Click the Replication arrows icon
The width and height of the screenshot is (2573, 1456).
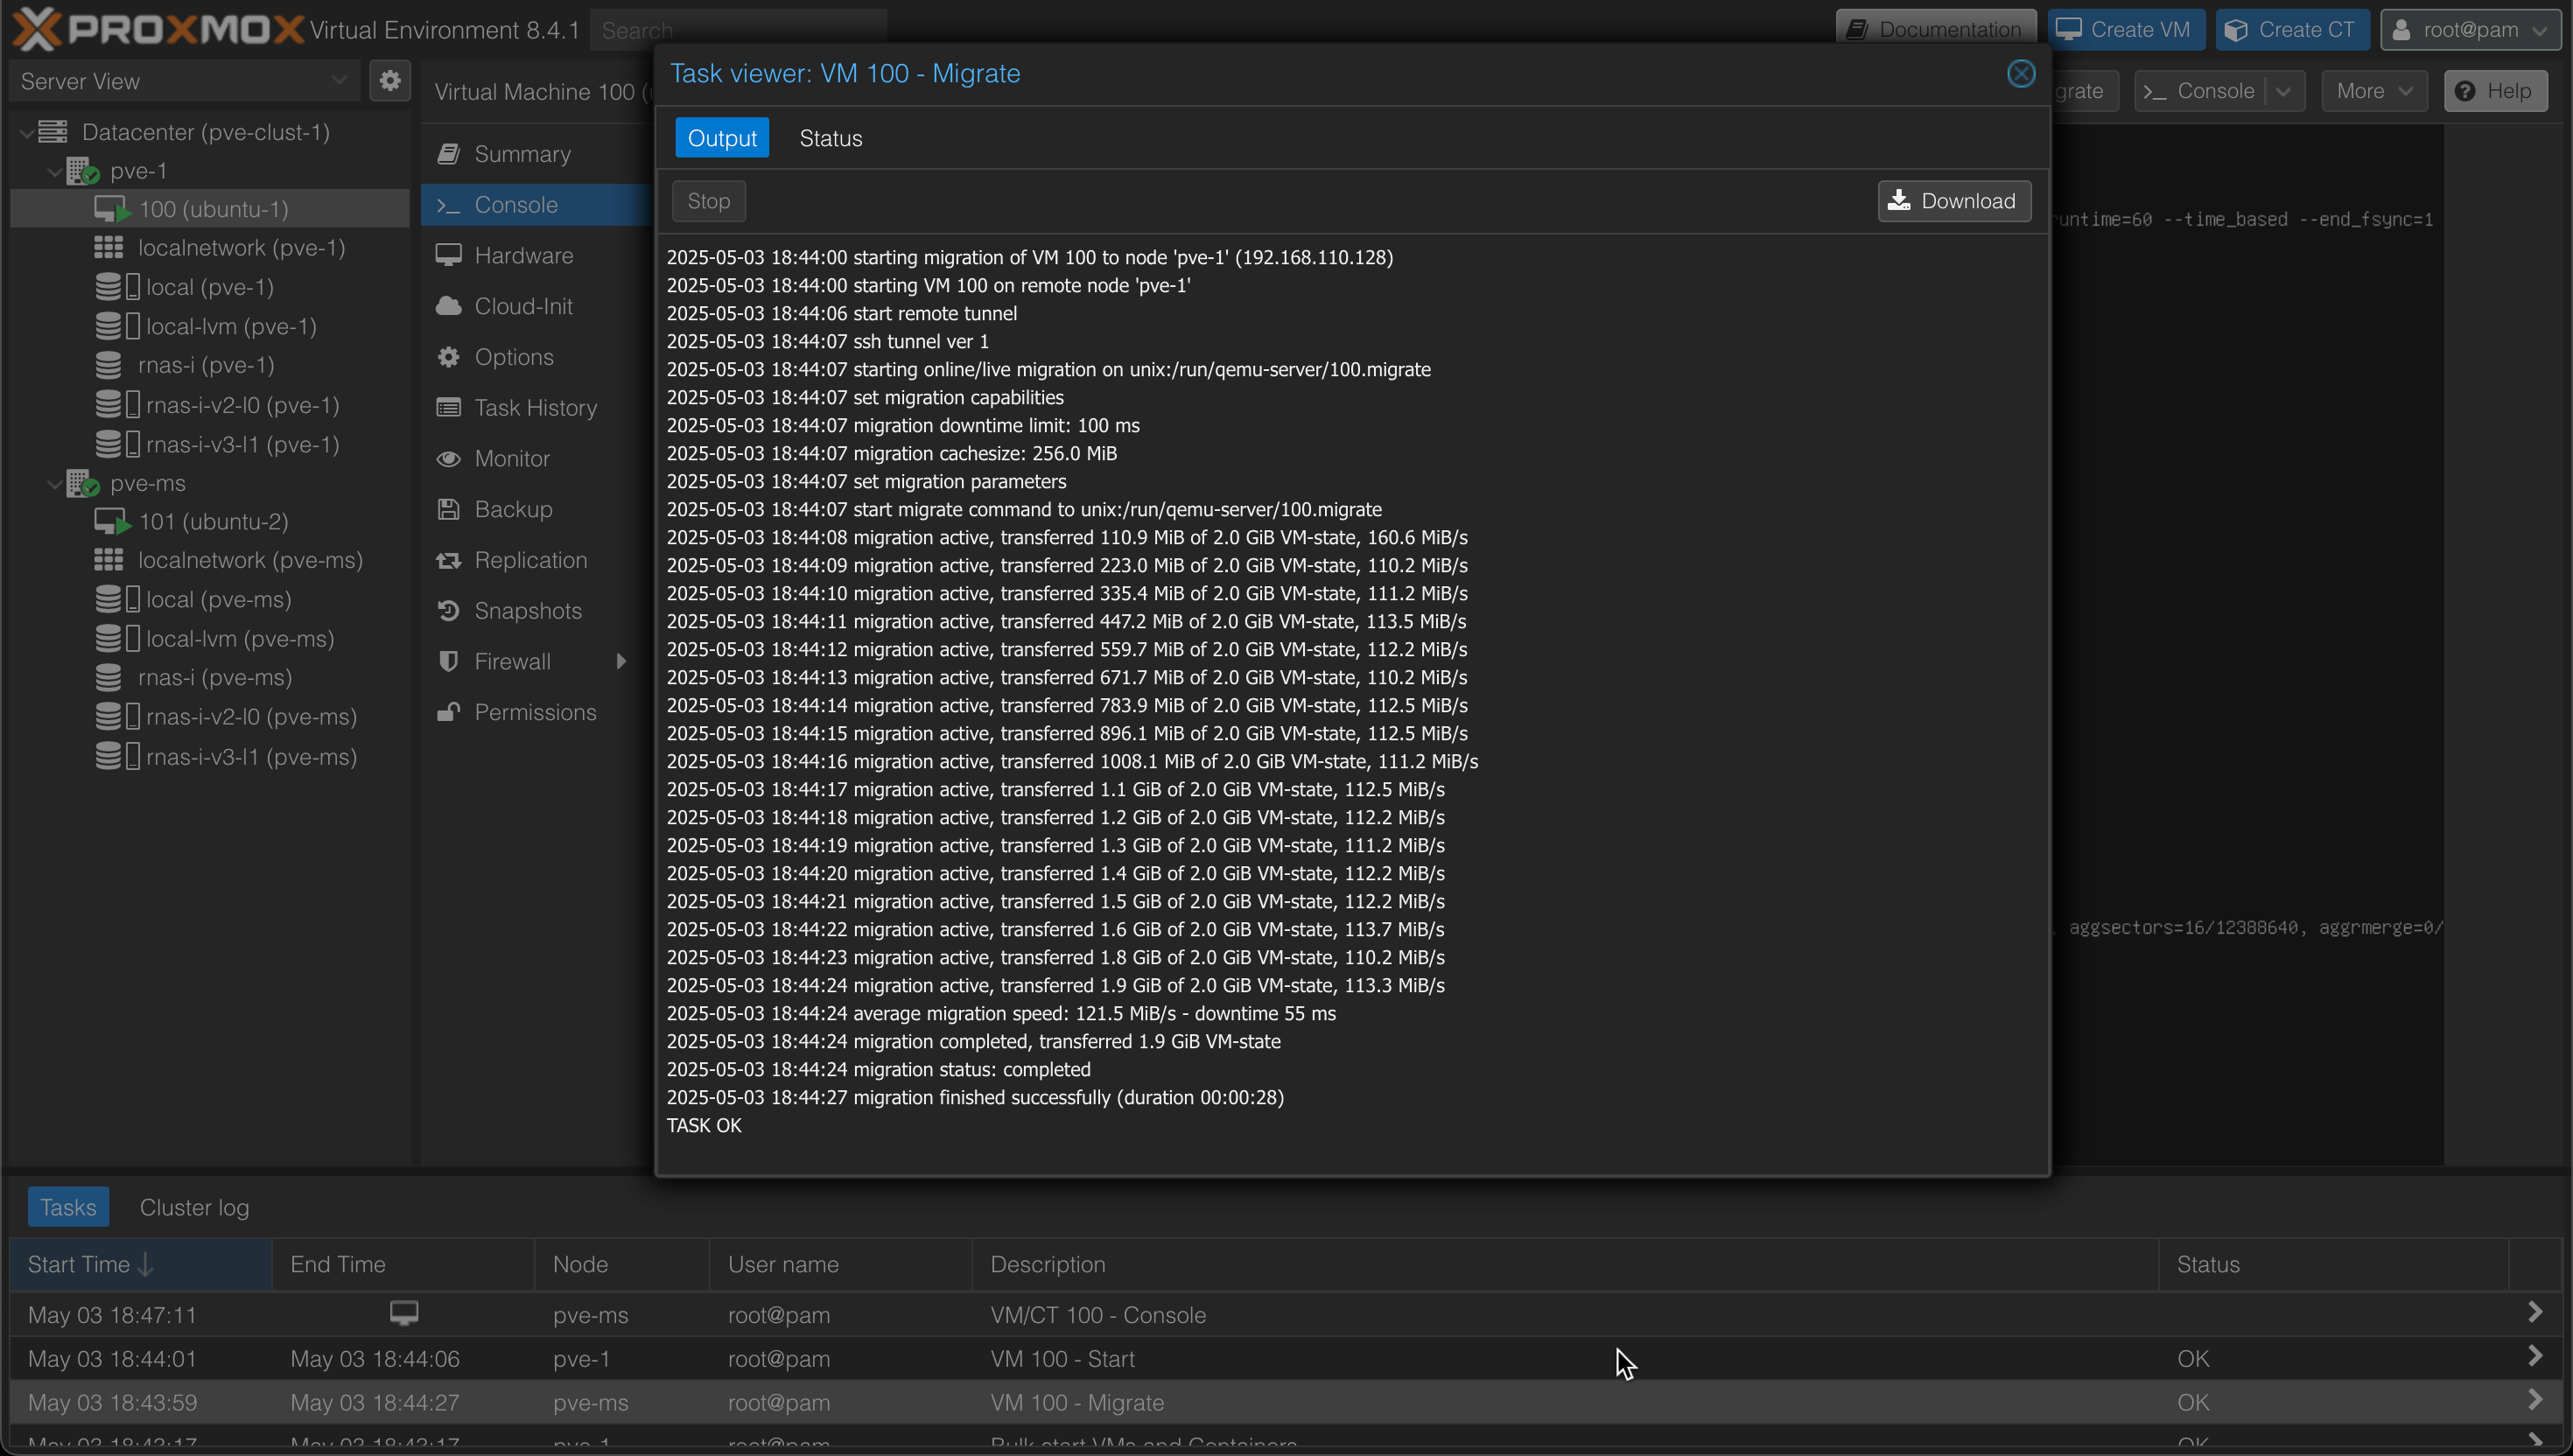click(x=448, y=560)
